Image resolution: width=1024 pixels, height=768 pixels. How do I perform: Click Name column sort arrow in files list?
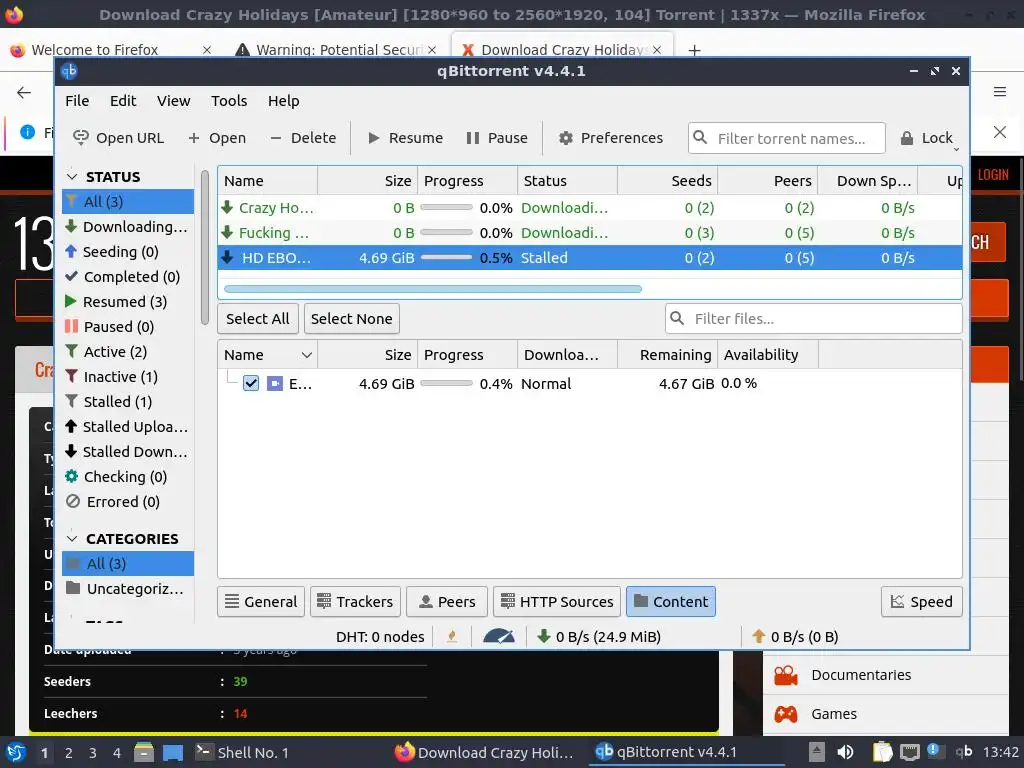pyautogui.click(x=306, y=355)
